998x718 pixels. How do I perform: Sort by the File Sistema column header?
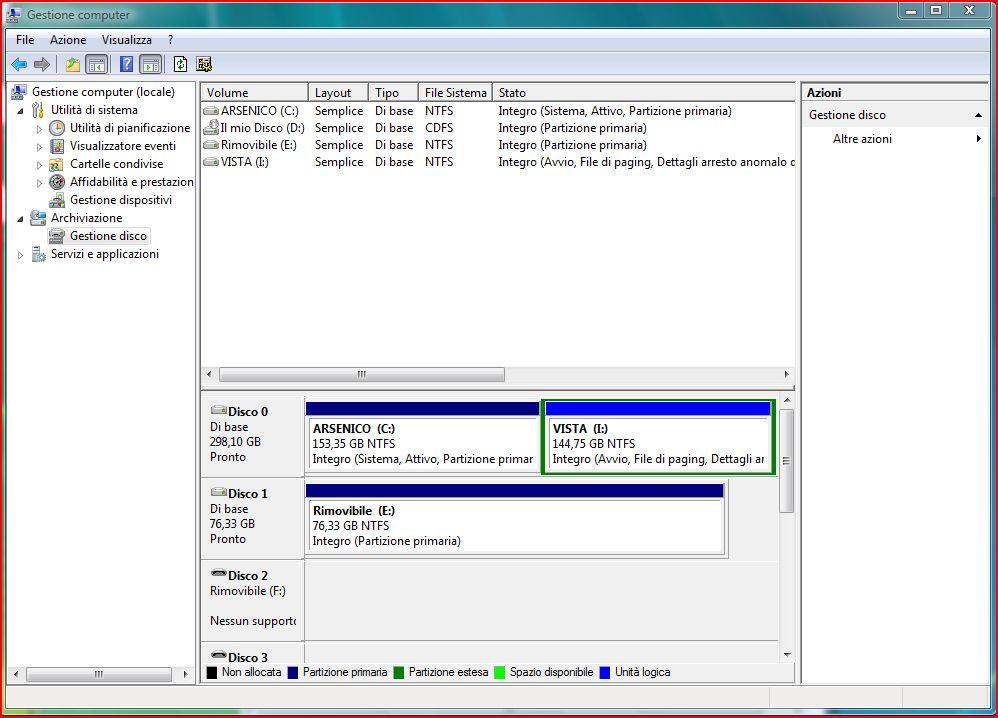456,93
